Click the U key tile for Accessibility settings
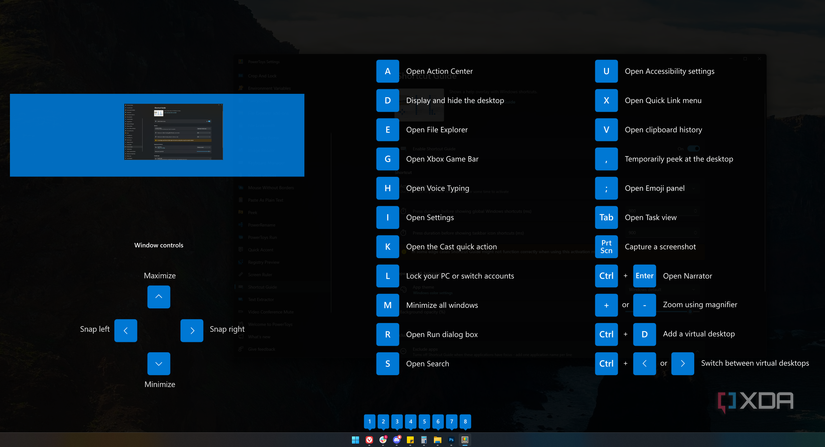Screen dimensions: 825x447 click(x=606, y=72)
